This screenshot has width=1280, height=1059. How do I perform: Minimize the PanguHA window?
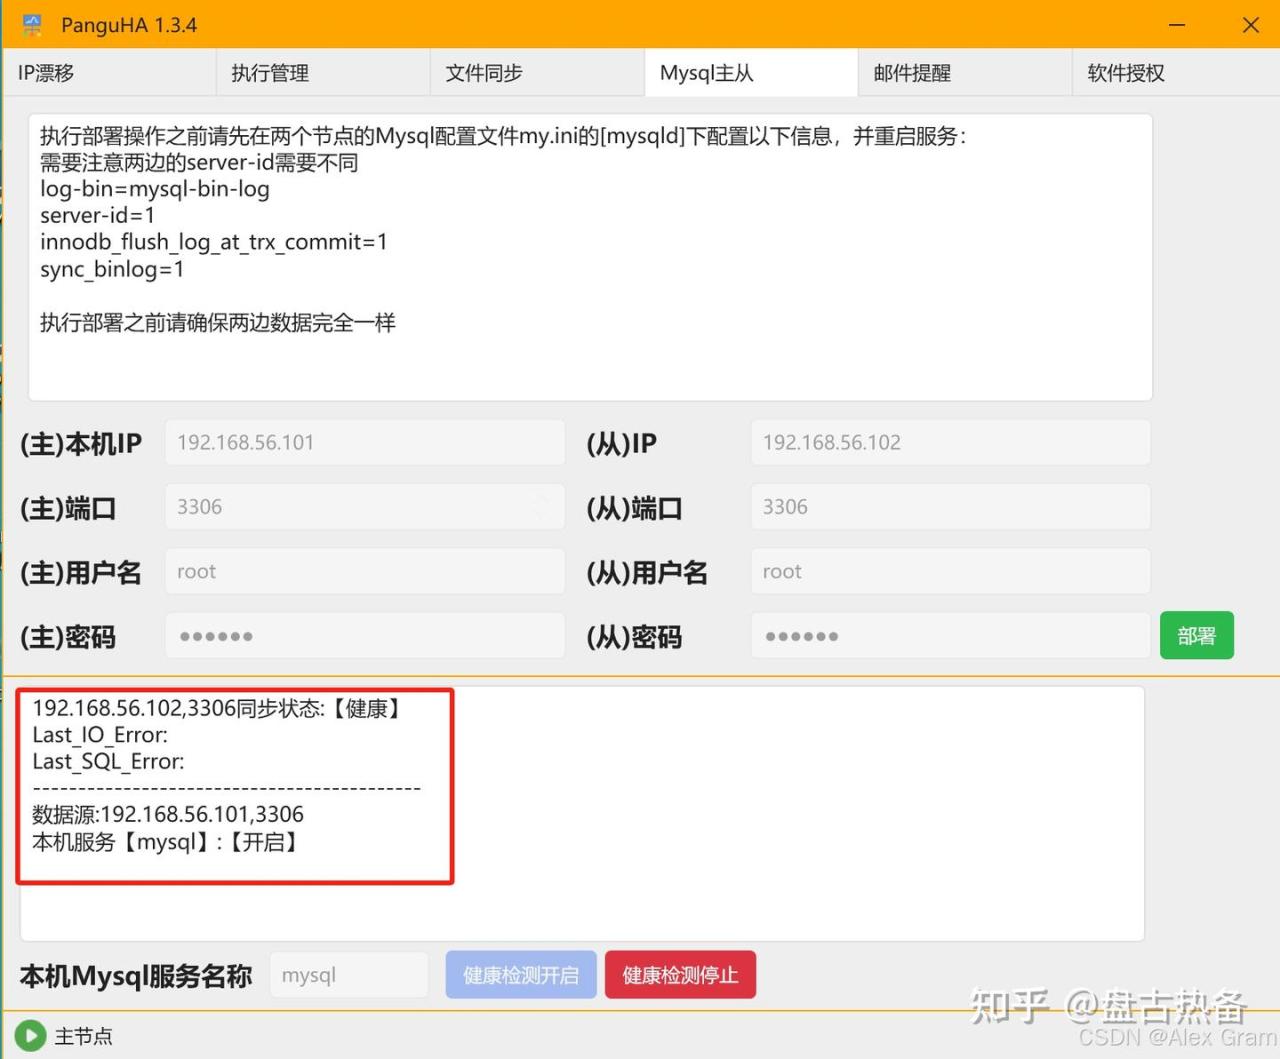(1177, 25)
